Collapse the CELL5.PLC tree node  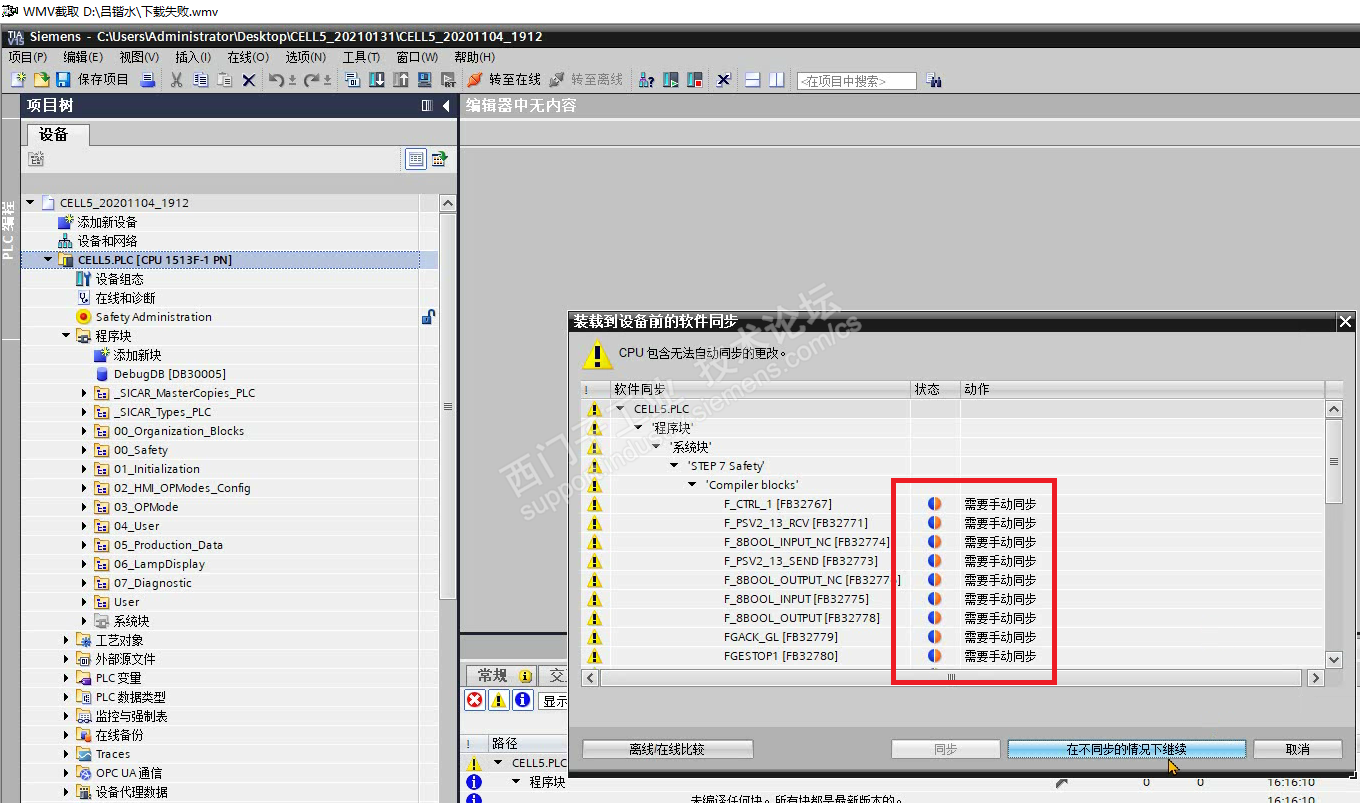tap(48, 260)
